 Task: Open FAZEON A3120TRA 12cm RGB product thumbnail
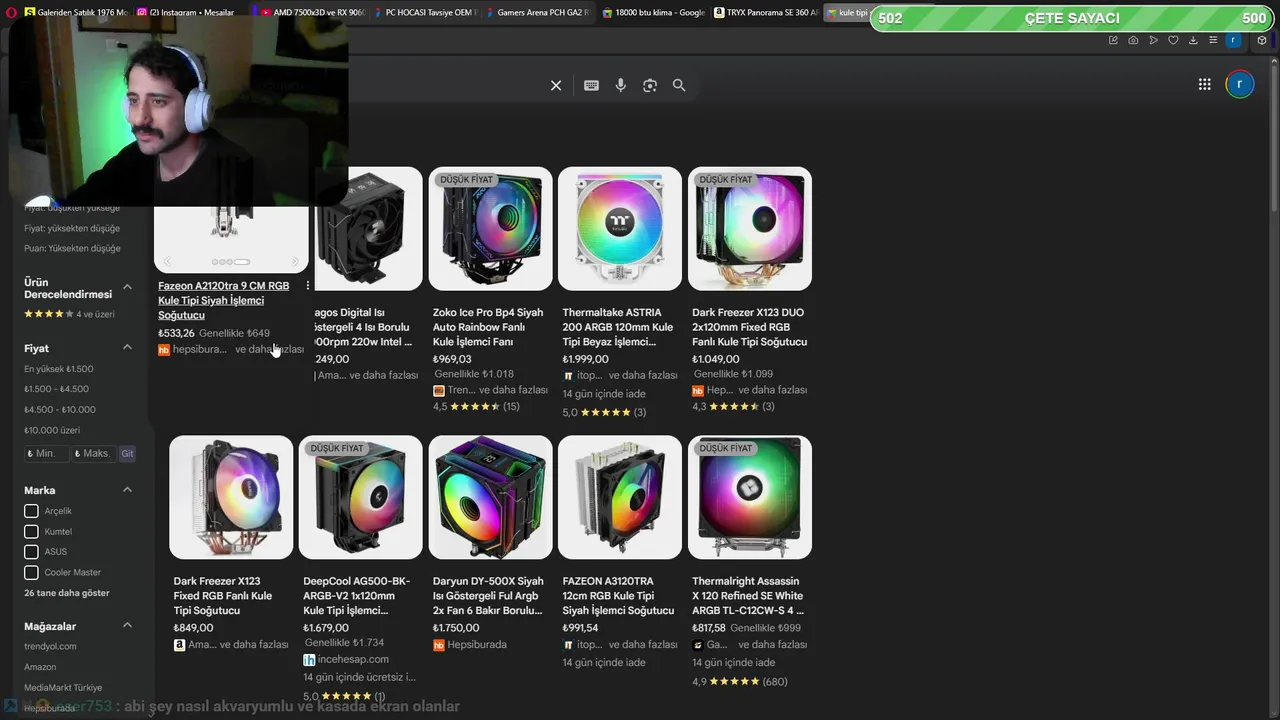[x=620, y=497]
